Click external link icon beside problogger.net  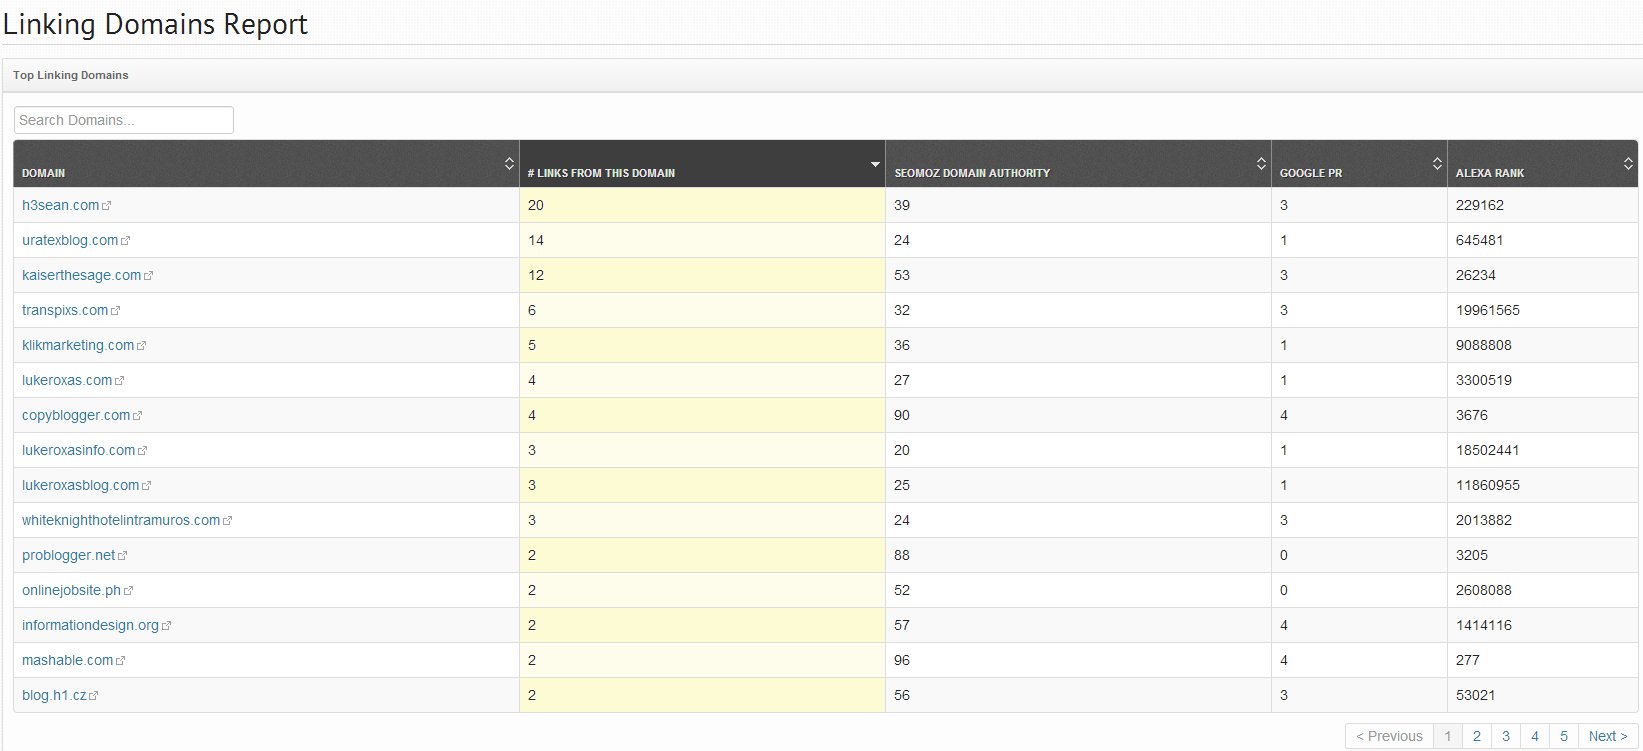123,556
